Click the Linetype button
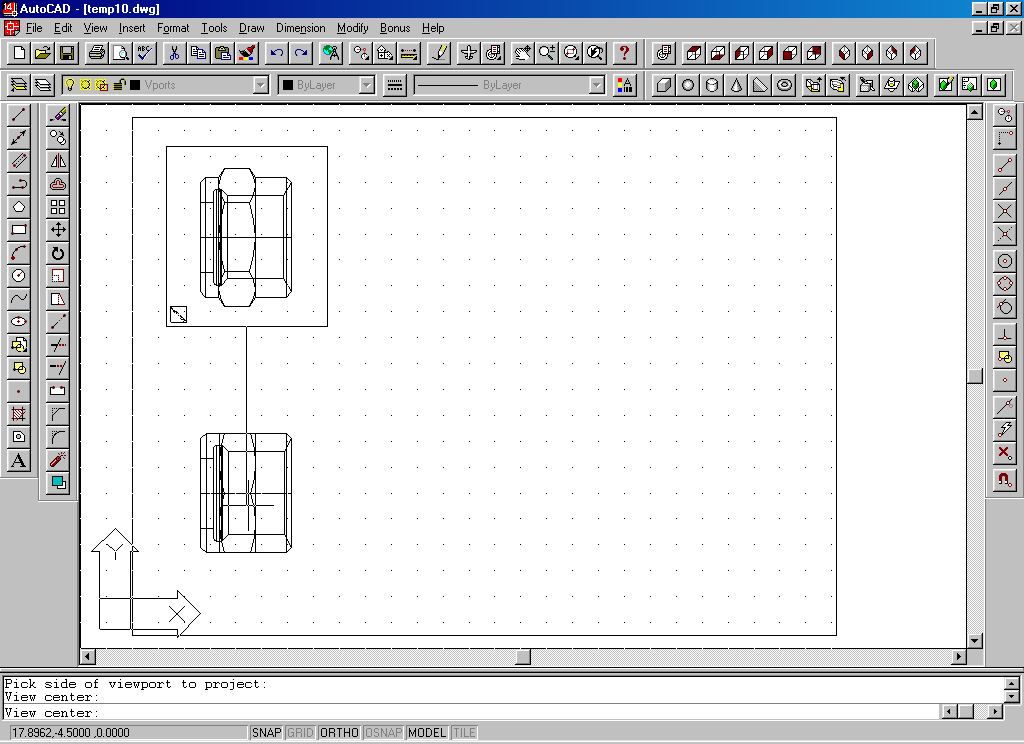 394,85
